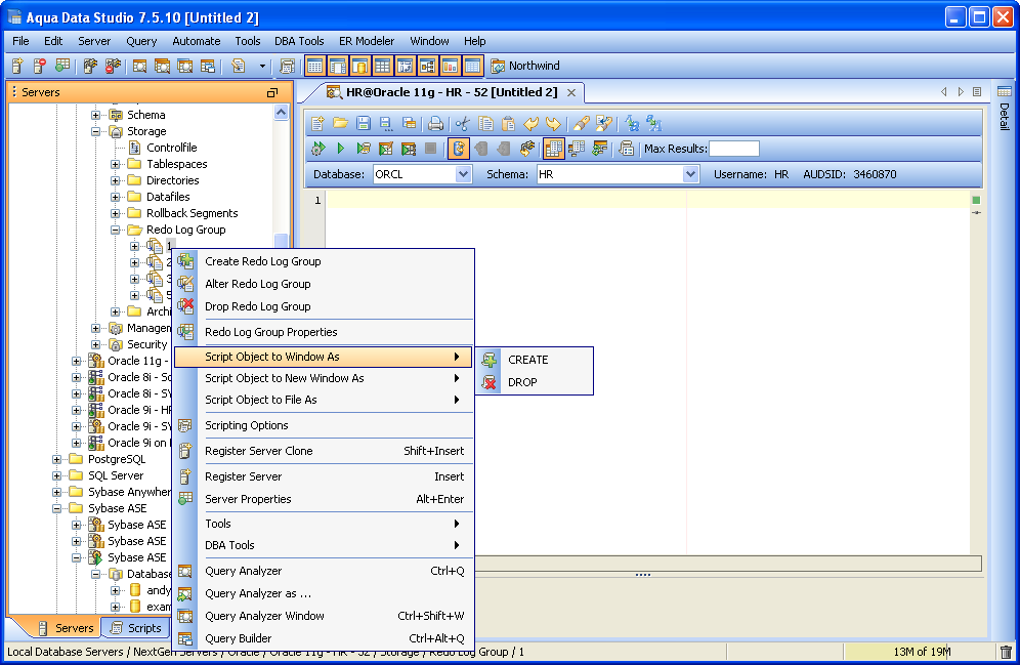Click the disconnect server icon with red mark

pyautogui.click(x=113, y=66)
